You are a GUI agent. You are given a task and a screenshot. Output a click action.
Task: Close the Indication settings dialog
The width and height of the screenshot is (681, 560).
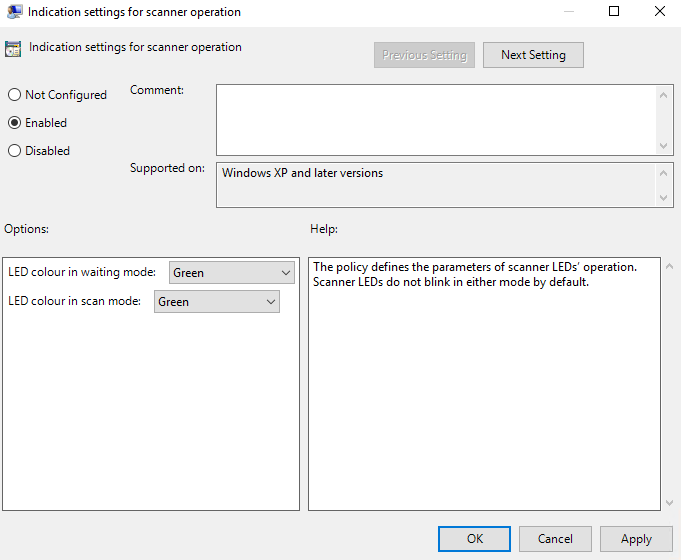pos(658,12)
